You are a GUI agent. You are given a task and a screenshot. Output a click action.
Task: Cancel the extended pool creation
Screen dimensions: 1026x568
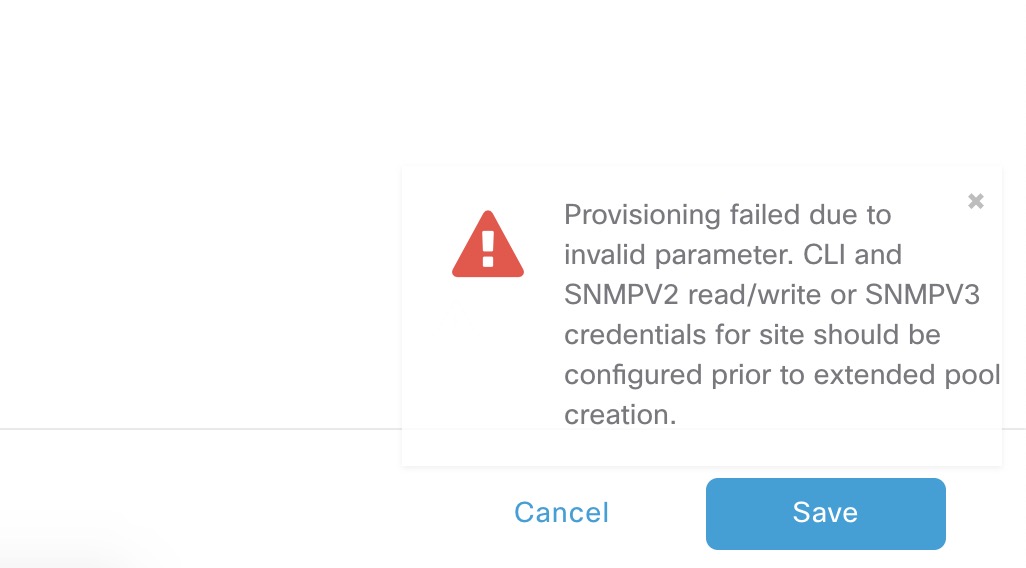coord(561,512)
